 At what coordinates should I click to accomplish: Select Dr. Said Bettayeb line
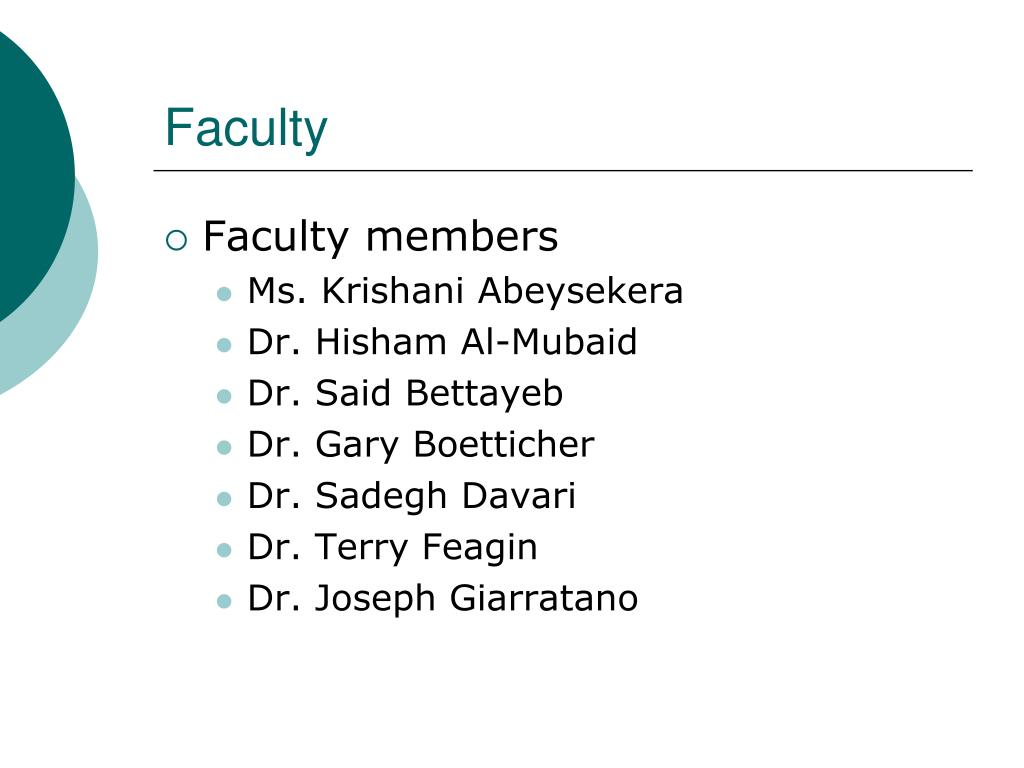coord(405,393)
